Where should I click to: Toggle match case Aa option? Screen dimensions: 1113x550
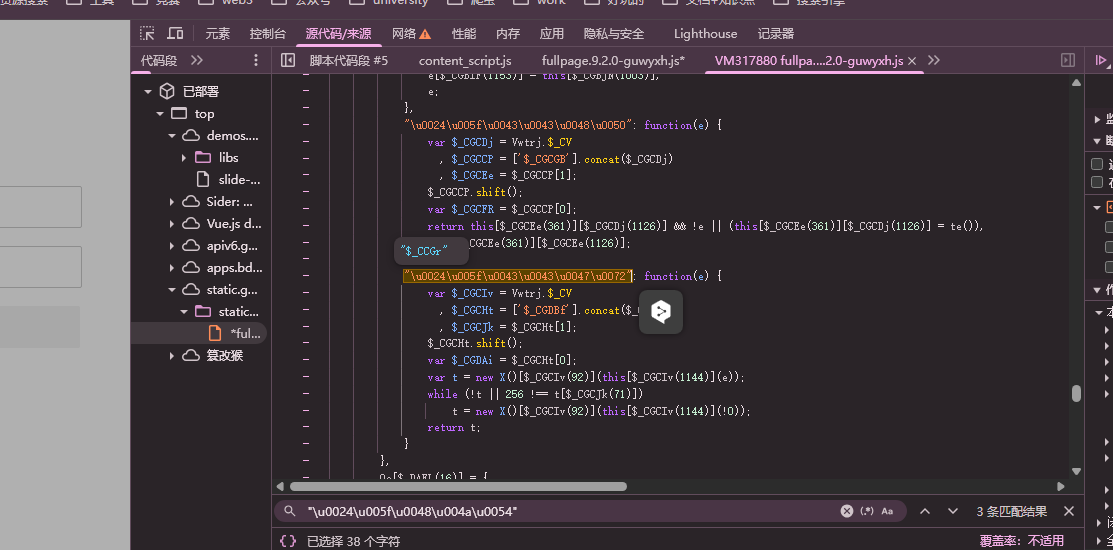coord(887,511)
